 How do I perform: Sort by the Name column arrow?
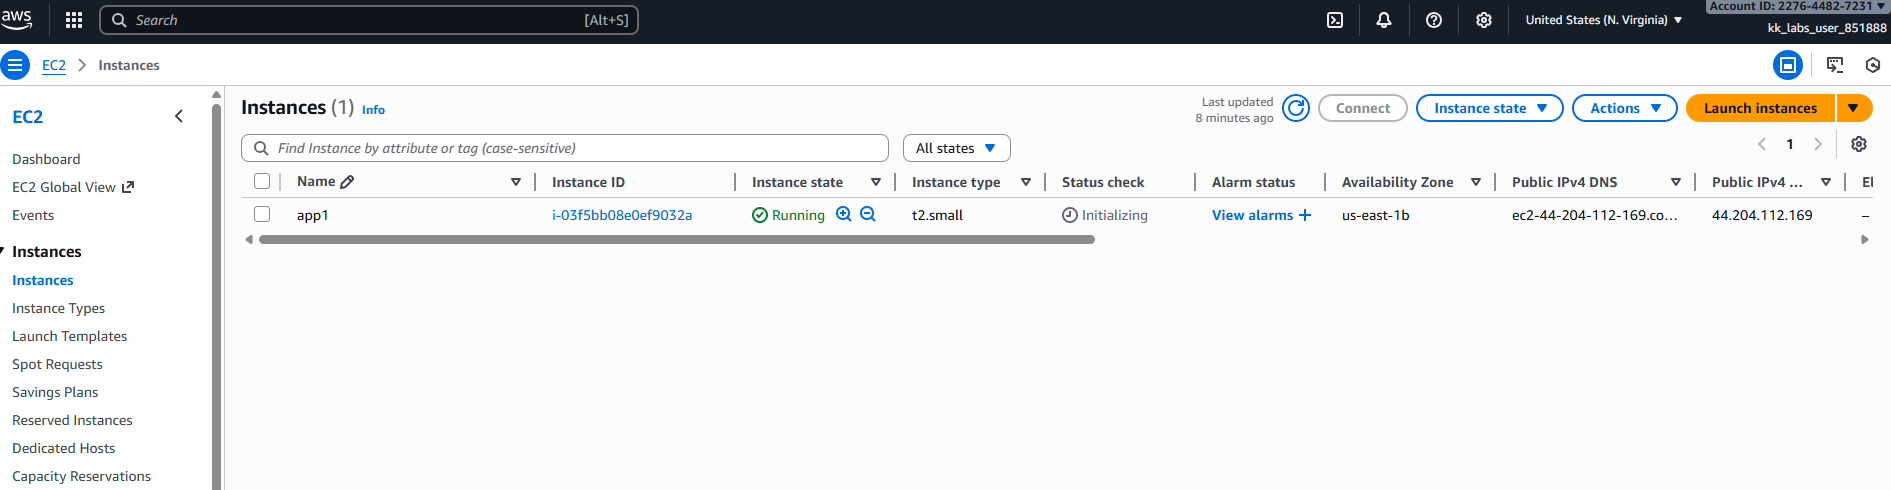[x=516, y=182]
